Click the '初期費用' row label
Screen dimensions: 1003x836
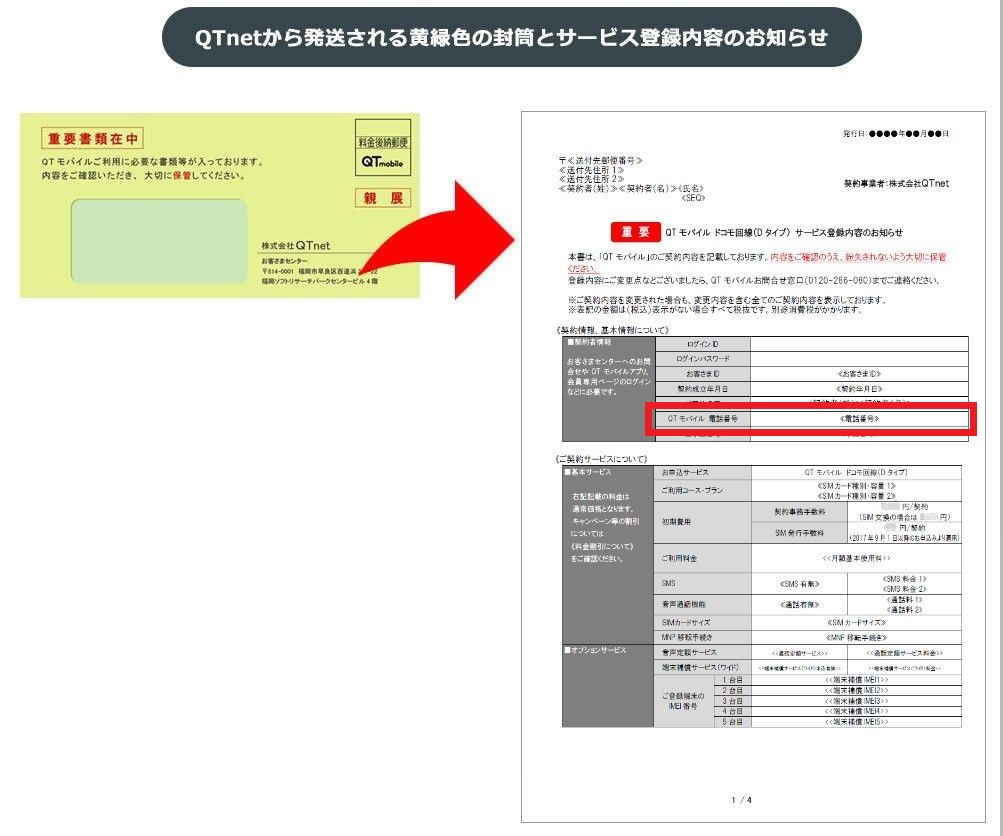click(702, 522)
